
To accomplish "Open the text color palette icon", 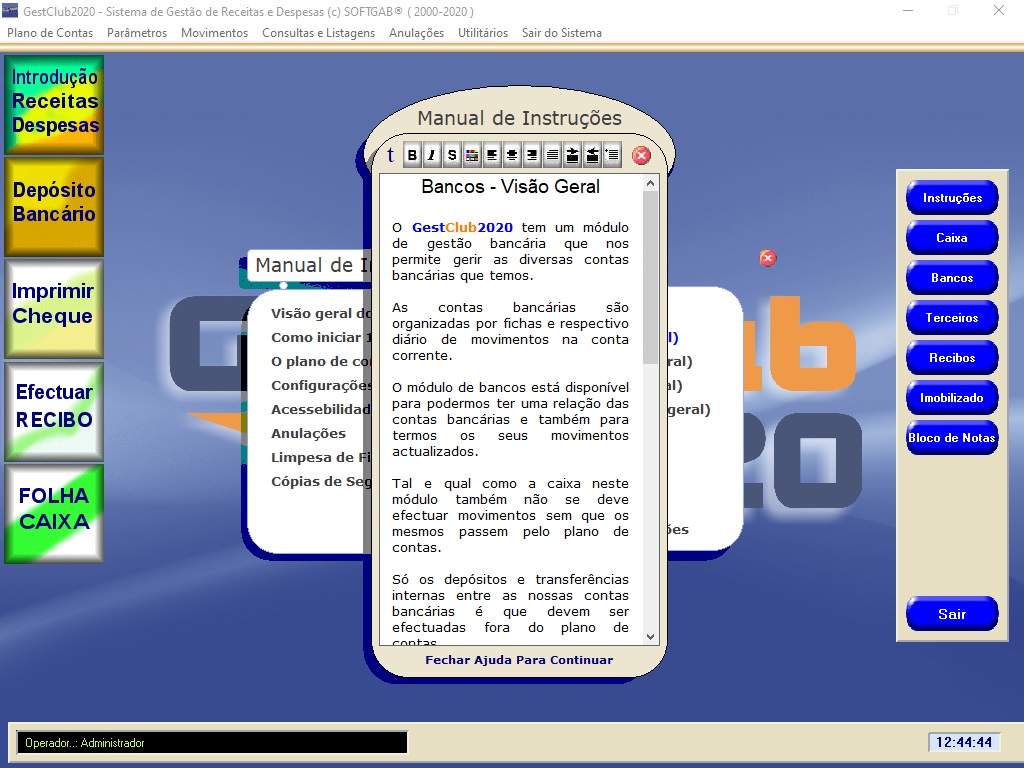I will coord(472,155).
